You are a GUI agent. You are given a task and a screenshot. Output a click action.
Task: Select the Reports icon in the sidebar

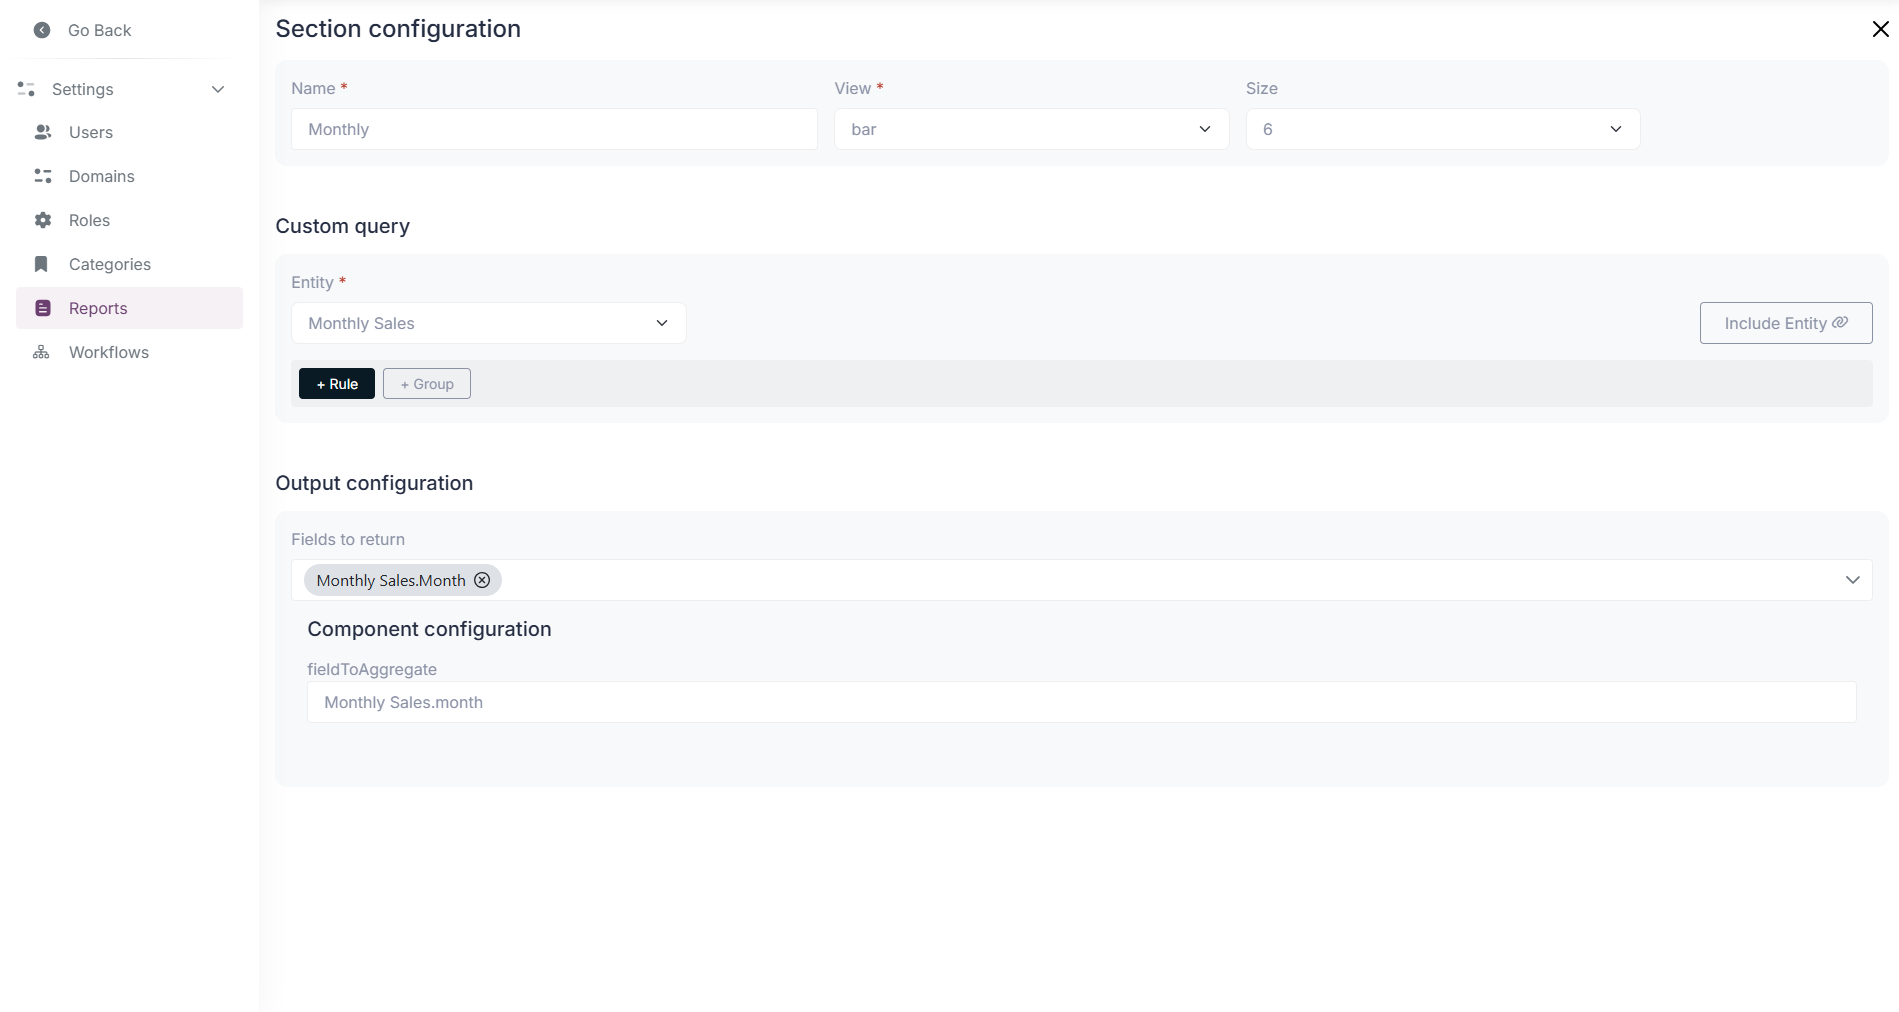[42, 308]
